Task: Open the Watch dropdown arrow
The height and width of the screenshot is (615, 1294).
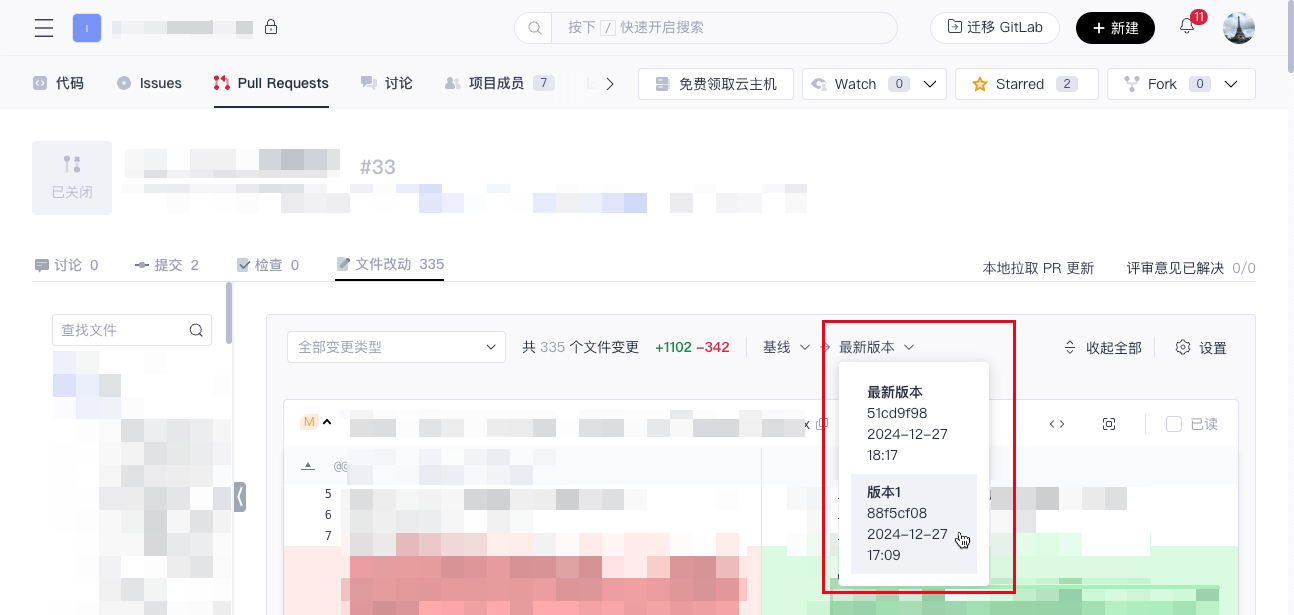Action: pyautogui.click(x=930, y=84)
